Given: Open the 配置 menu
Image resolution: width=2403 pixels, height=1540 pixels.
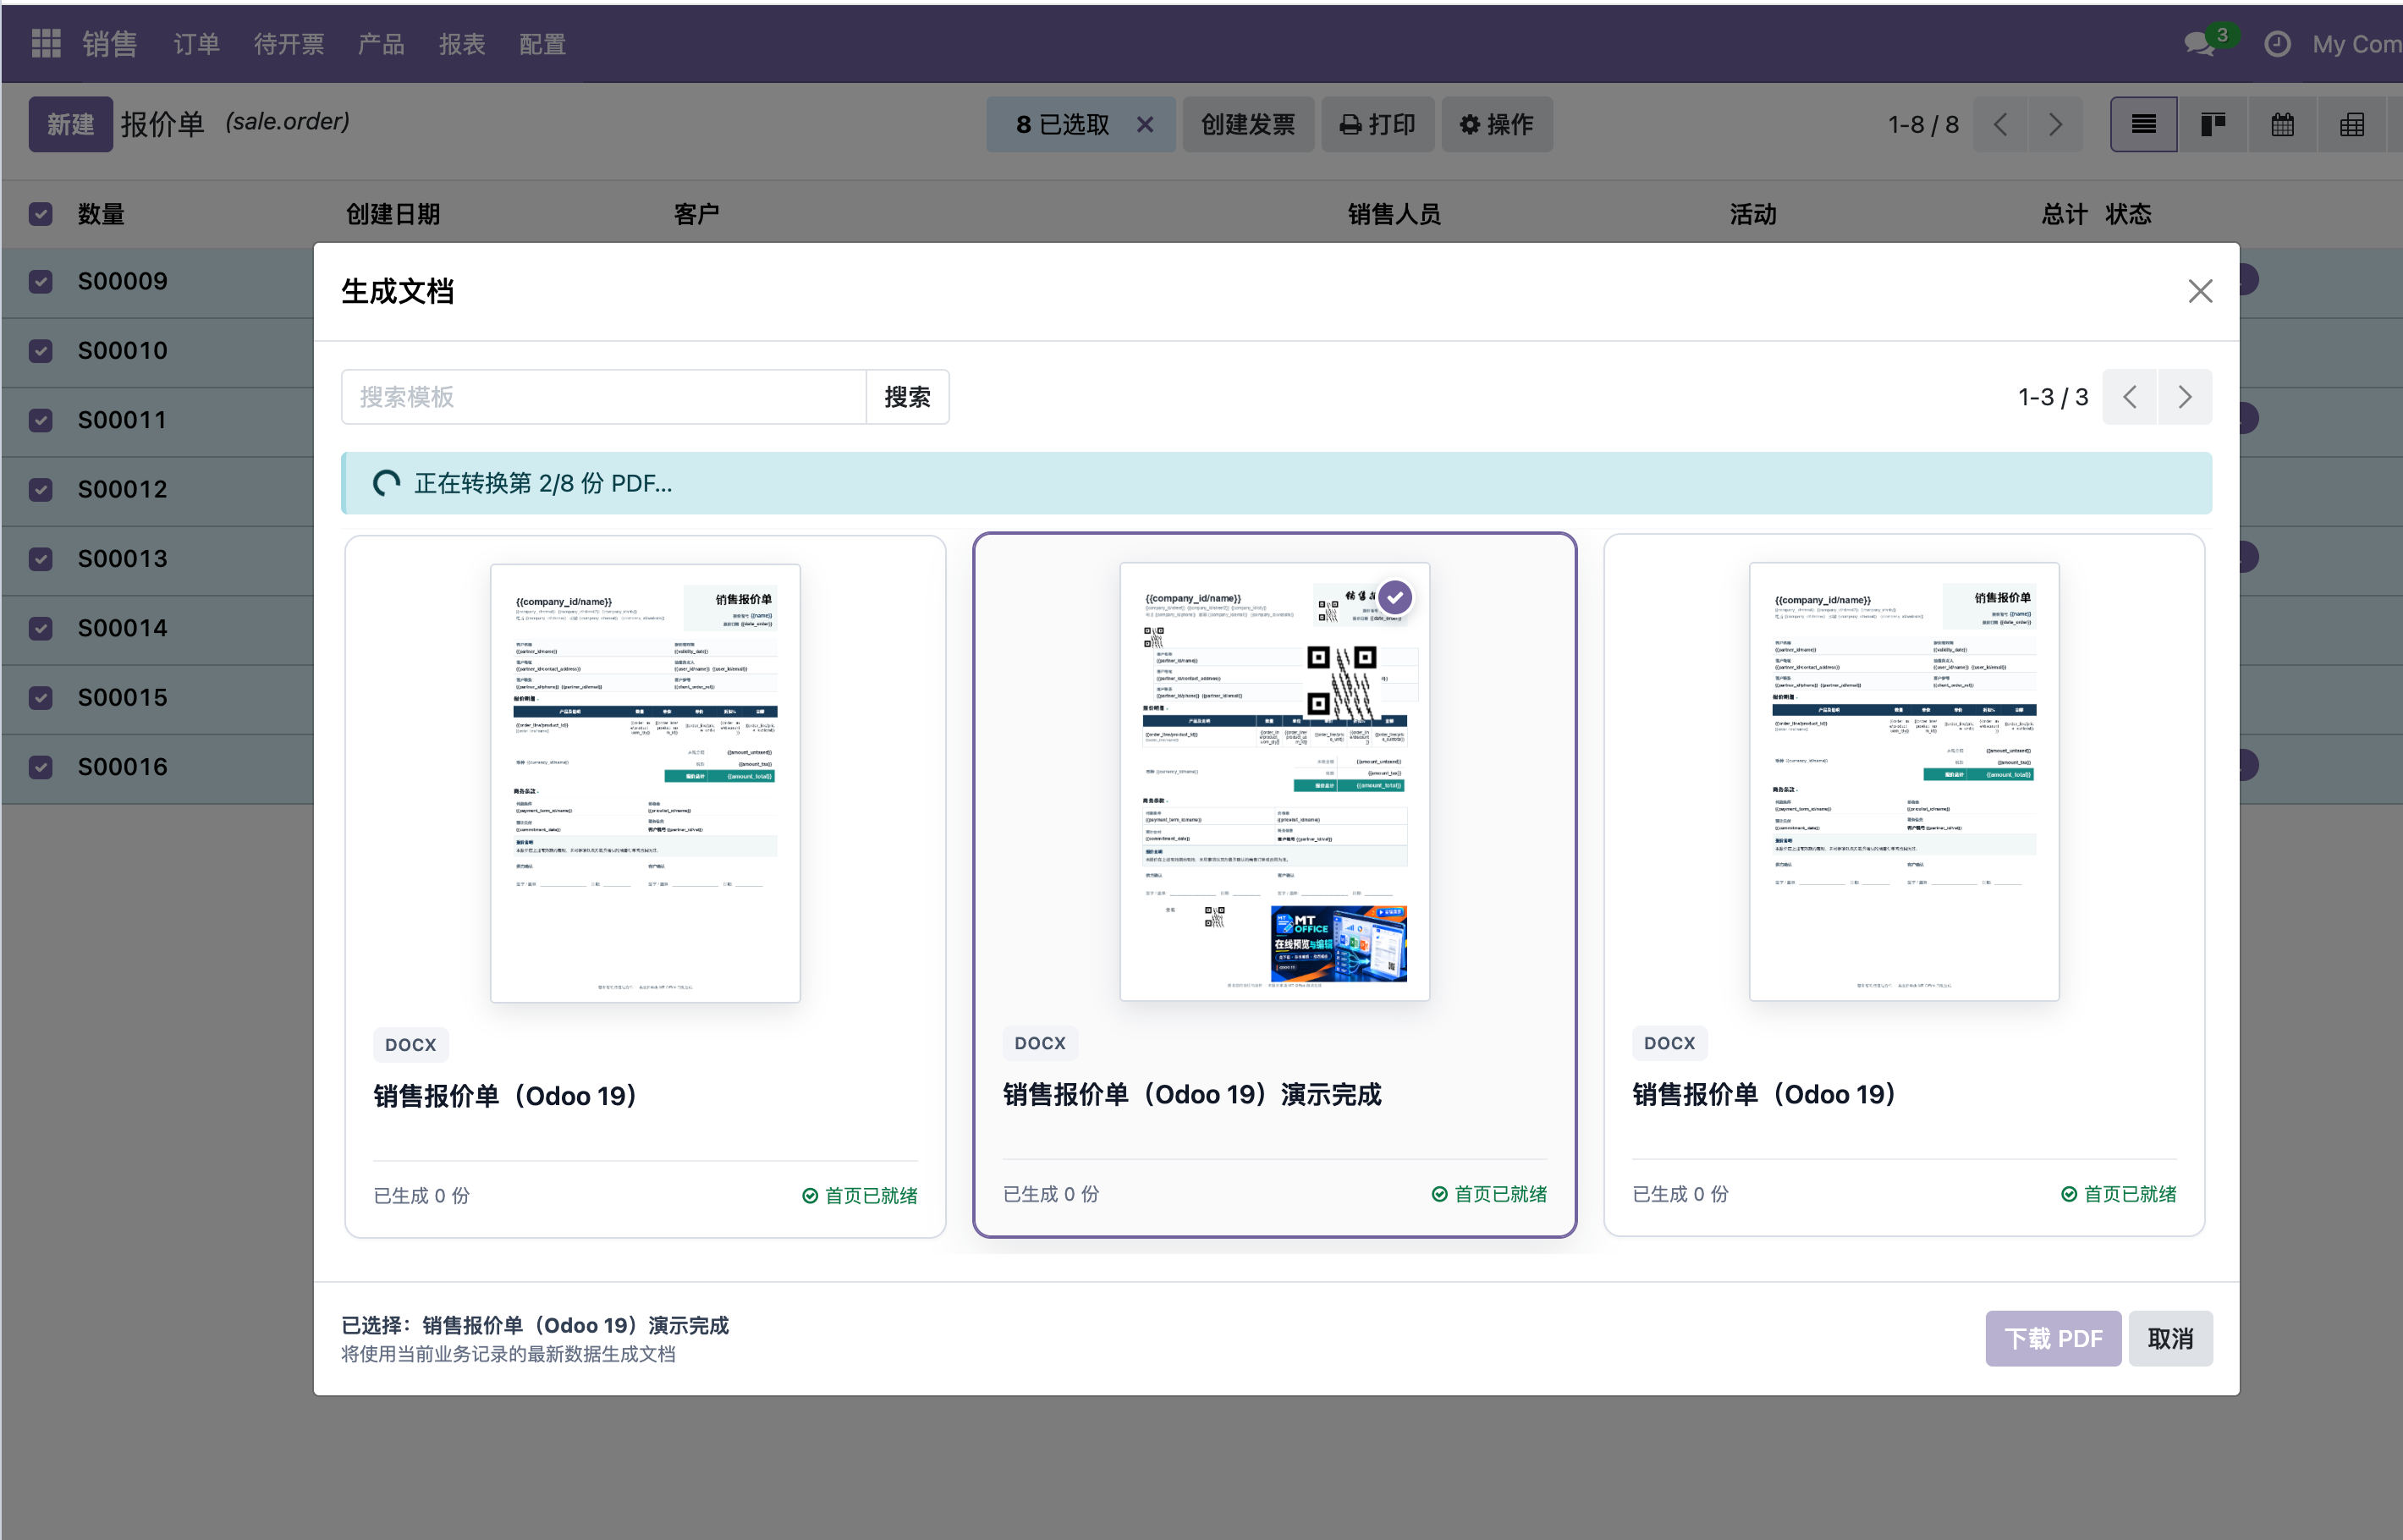Looking at the screenshot, I should pyautogui.click(x=543, y=44).
